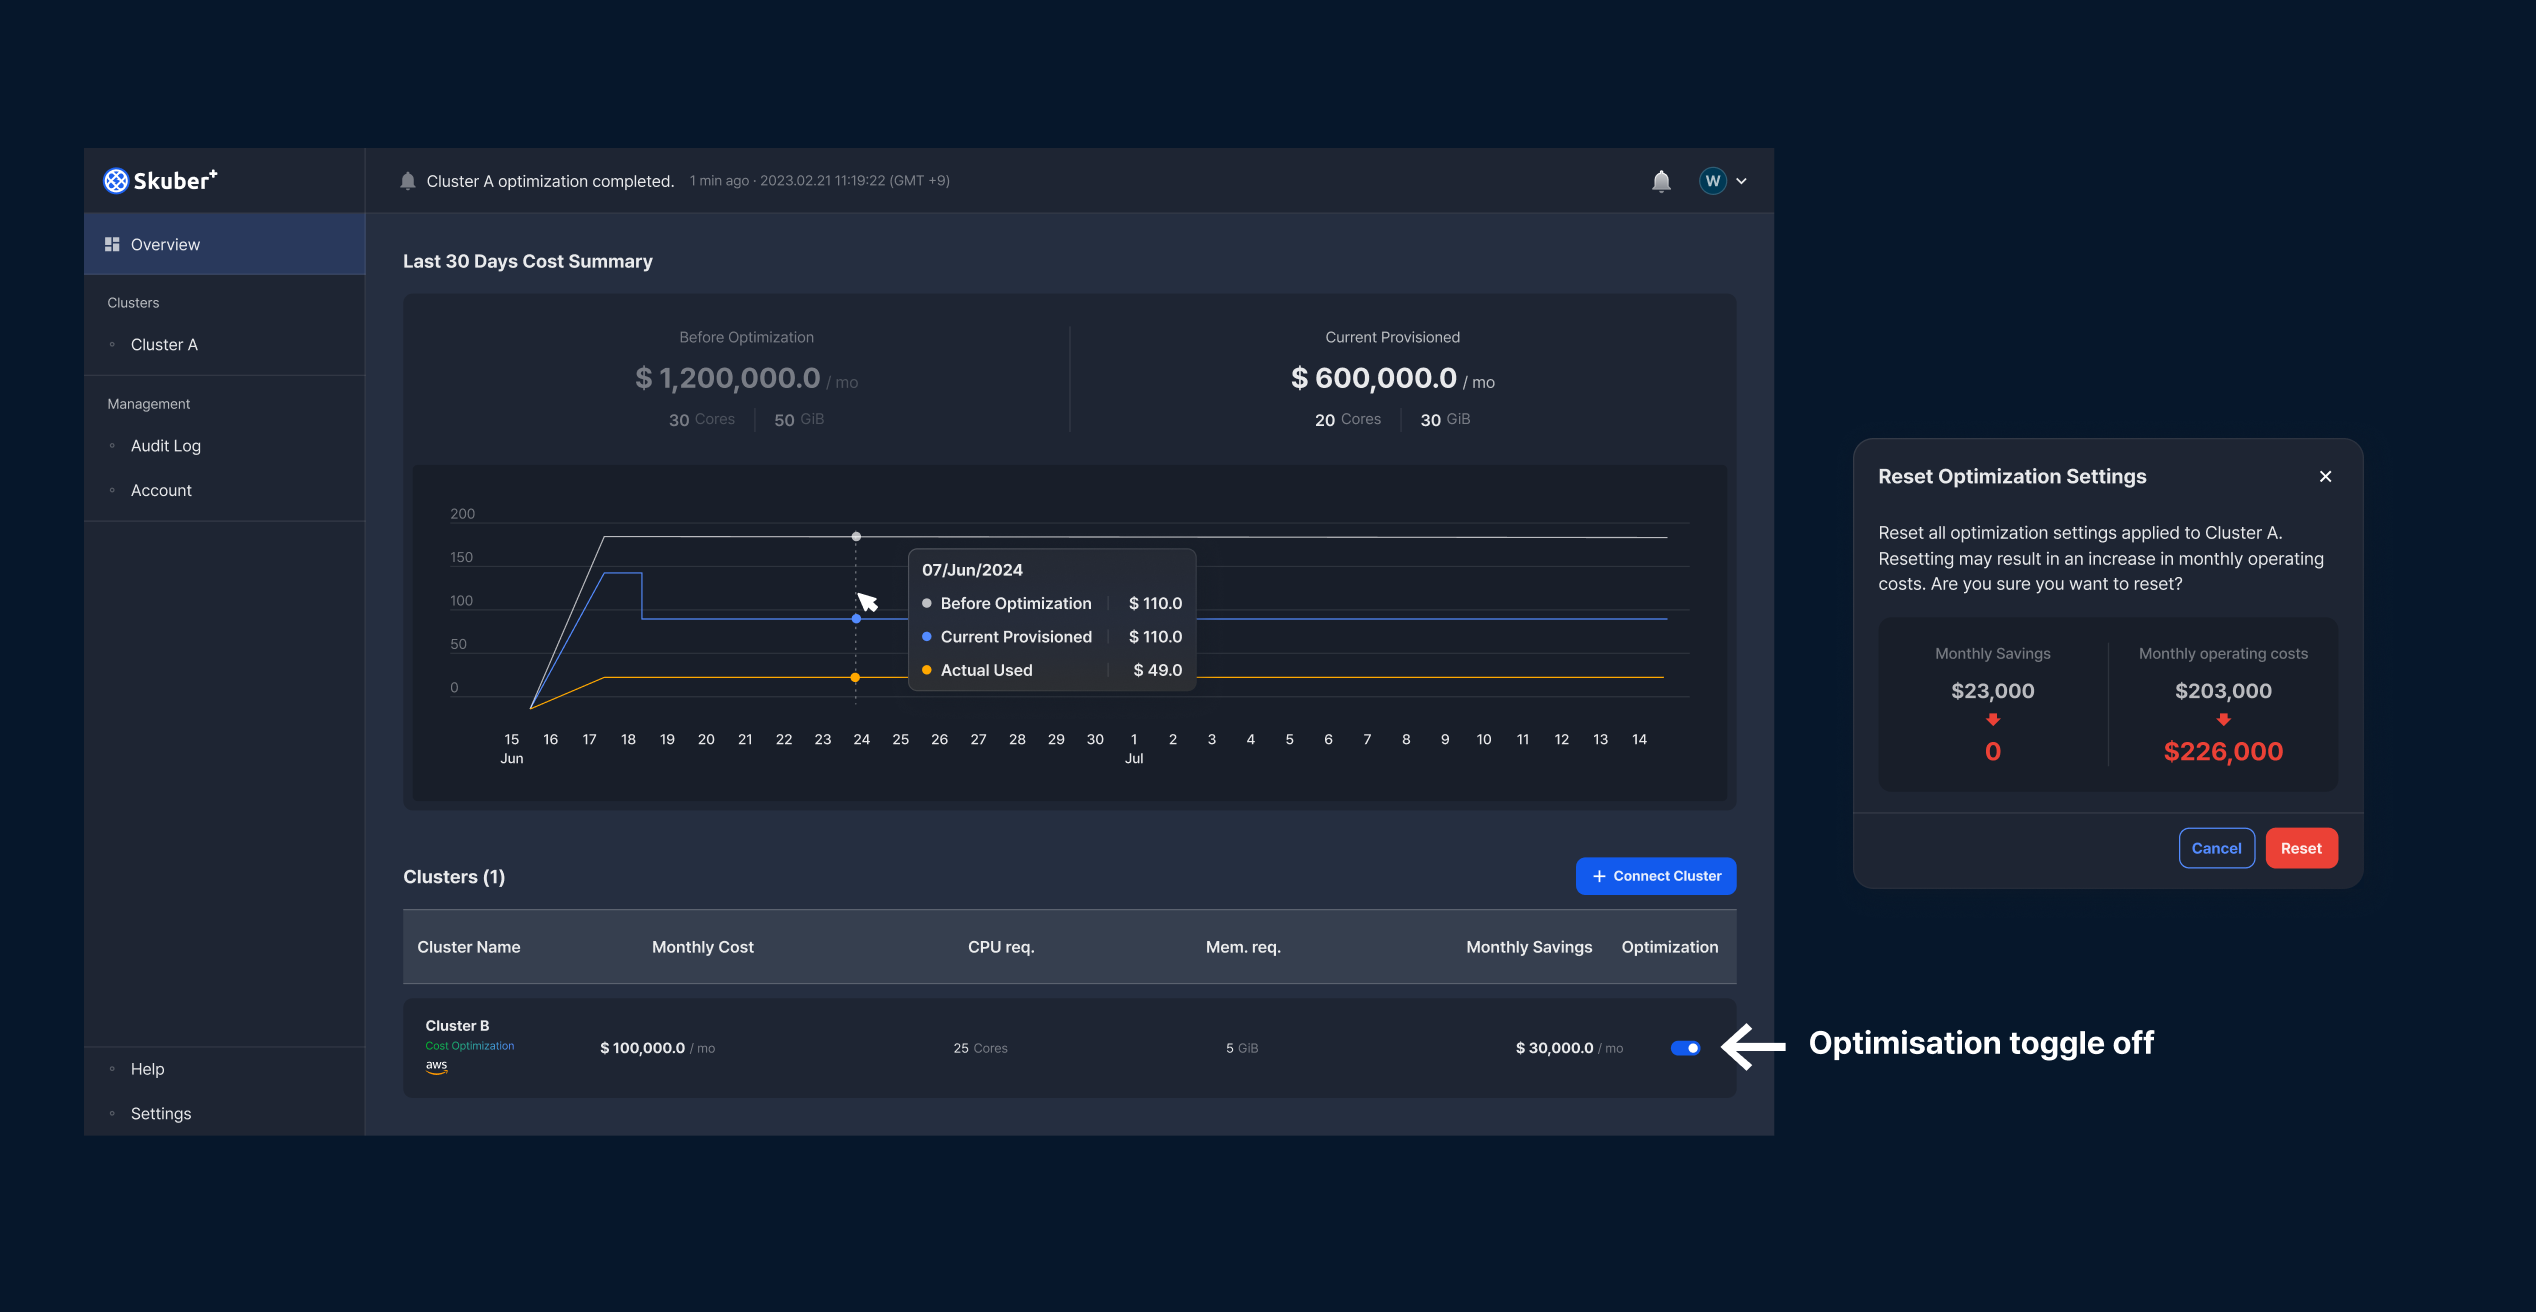The width and height of the screenshot is (2536, 1312).
Task: Click the Cluster B table row name
Action: pyautogui.click(x=457, y=1026)
